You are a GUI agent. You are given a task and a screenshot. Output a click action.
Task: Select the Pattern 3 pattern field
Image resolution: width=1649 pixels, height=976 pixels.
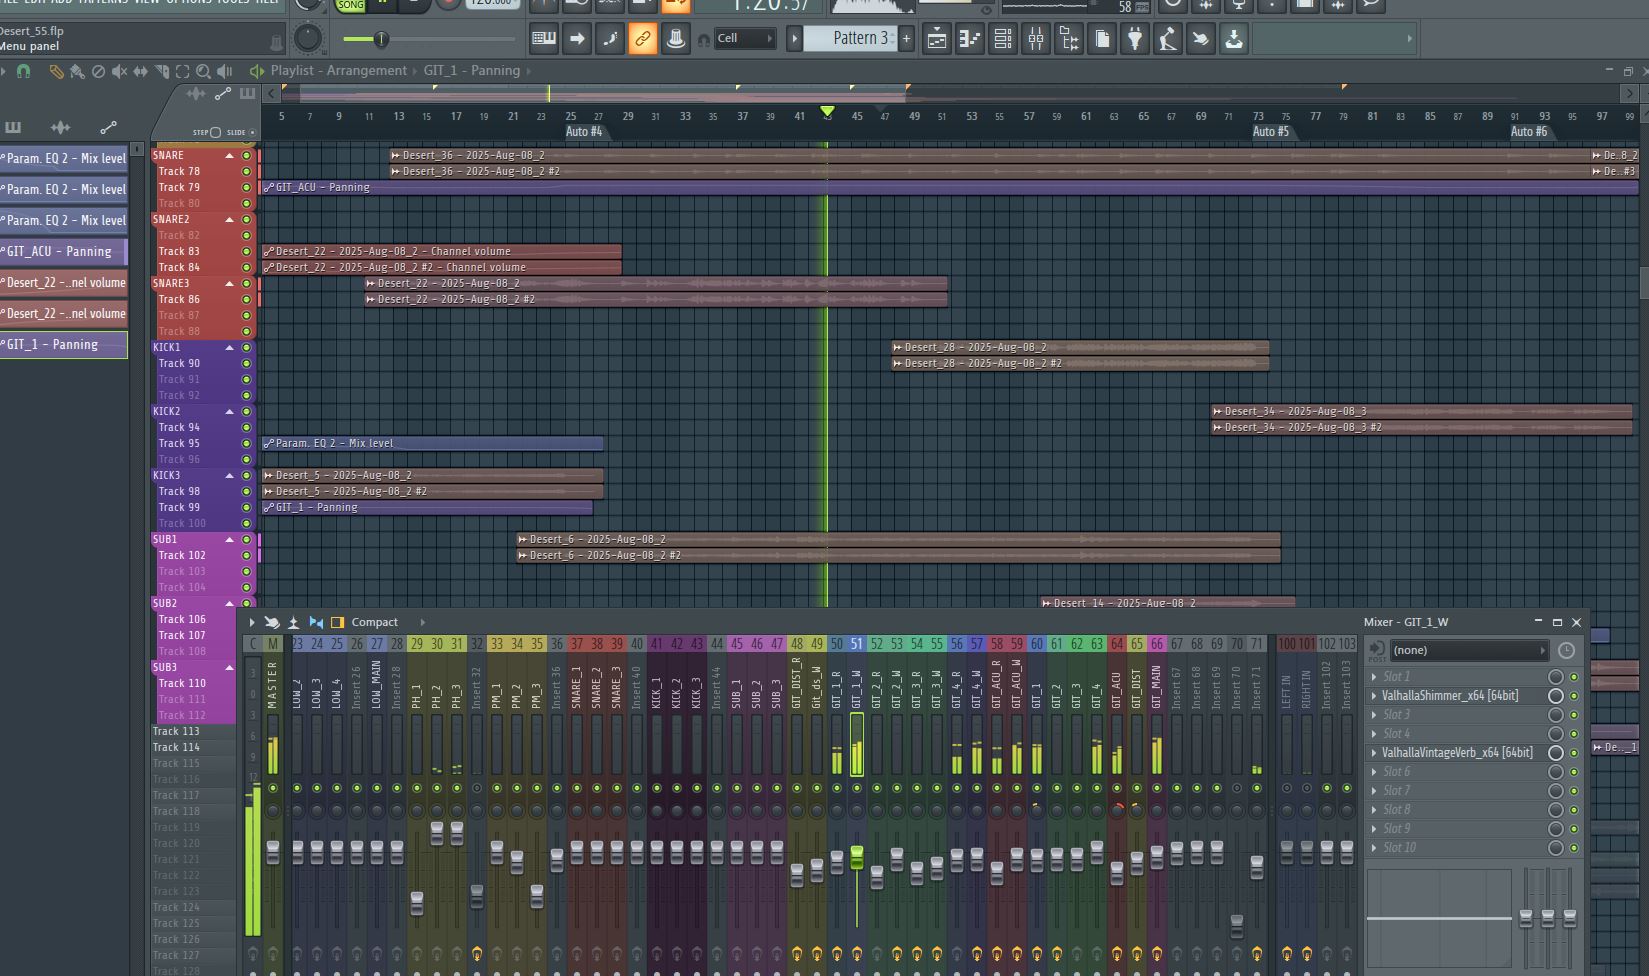[851, 39]
